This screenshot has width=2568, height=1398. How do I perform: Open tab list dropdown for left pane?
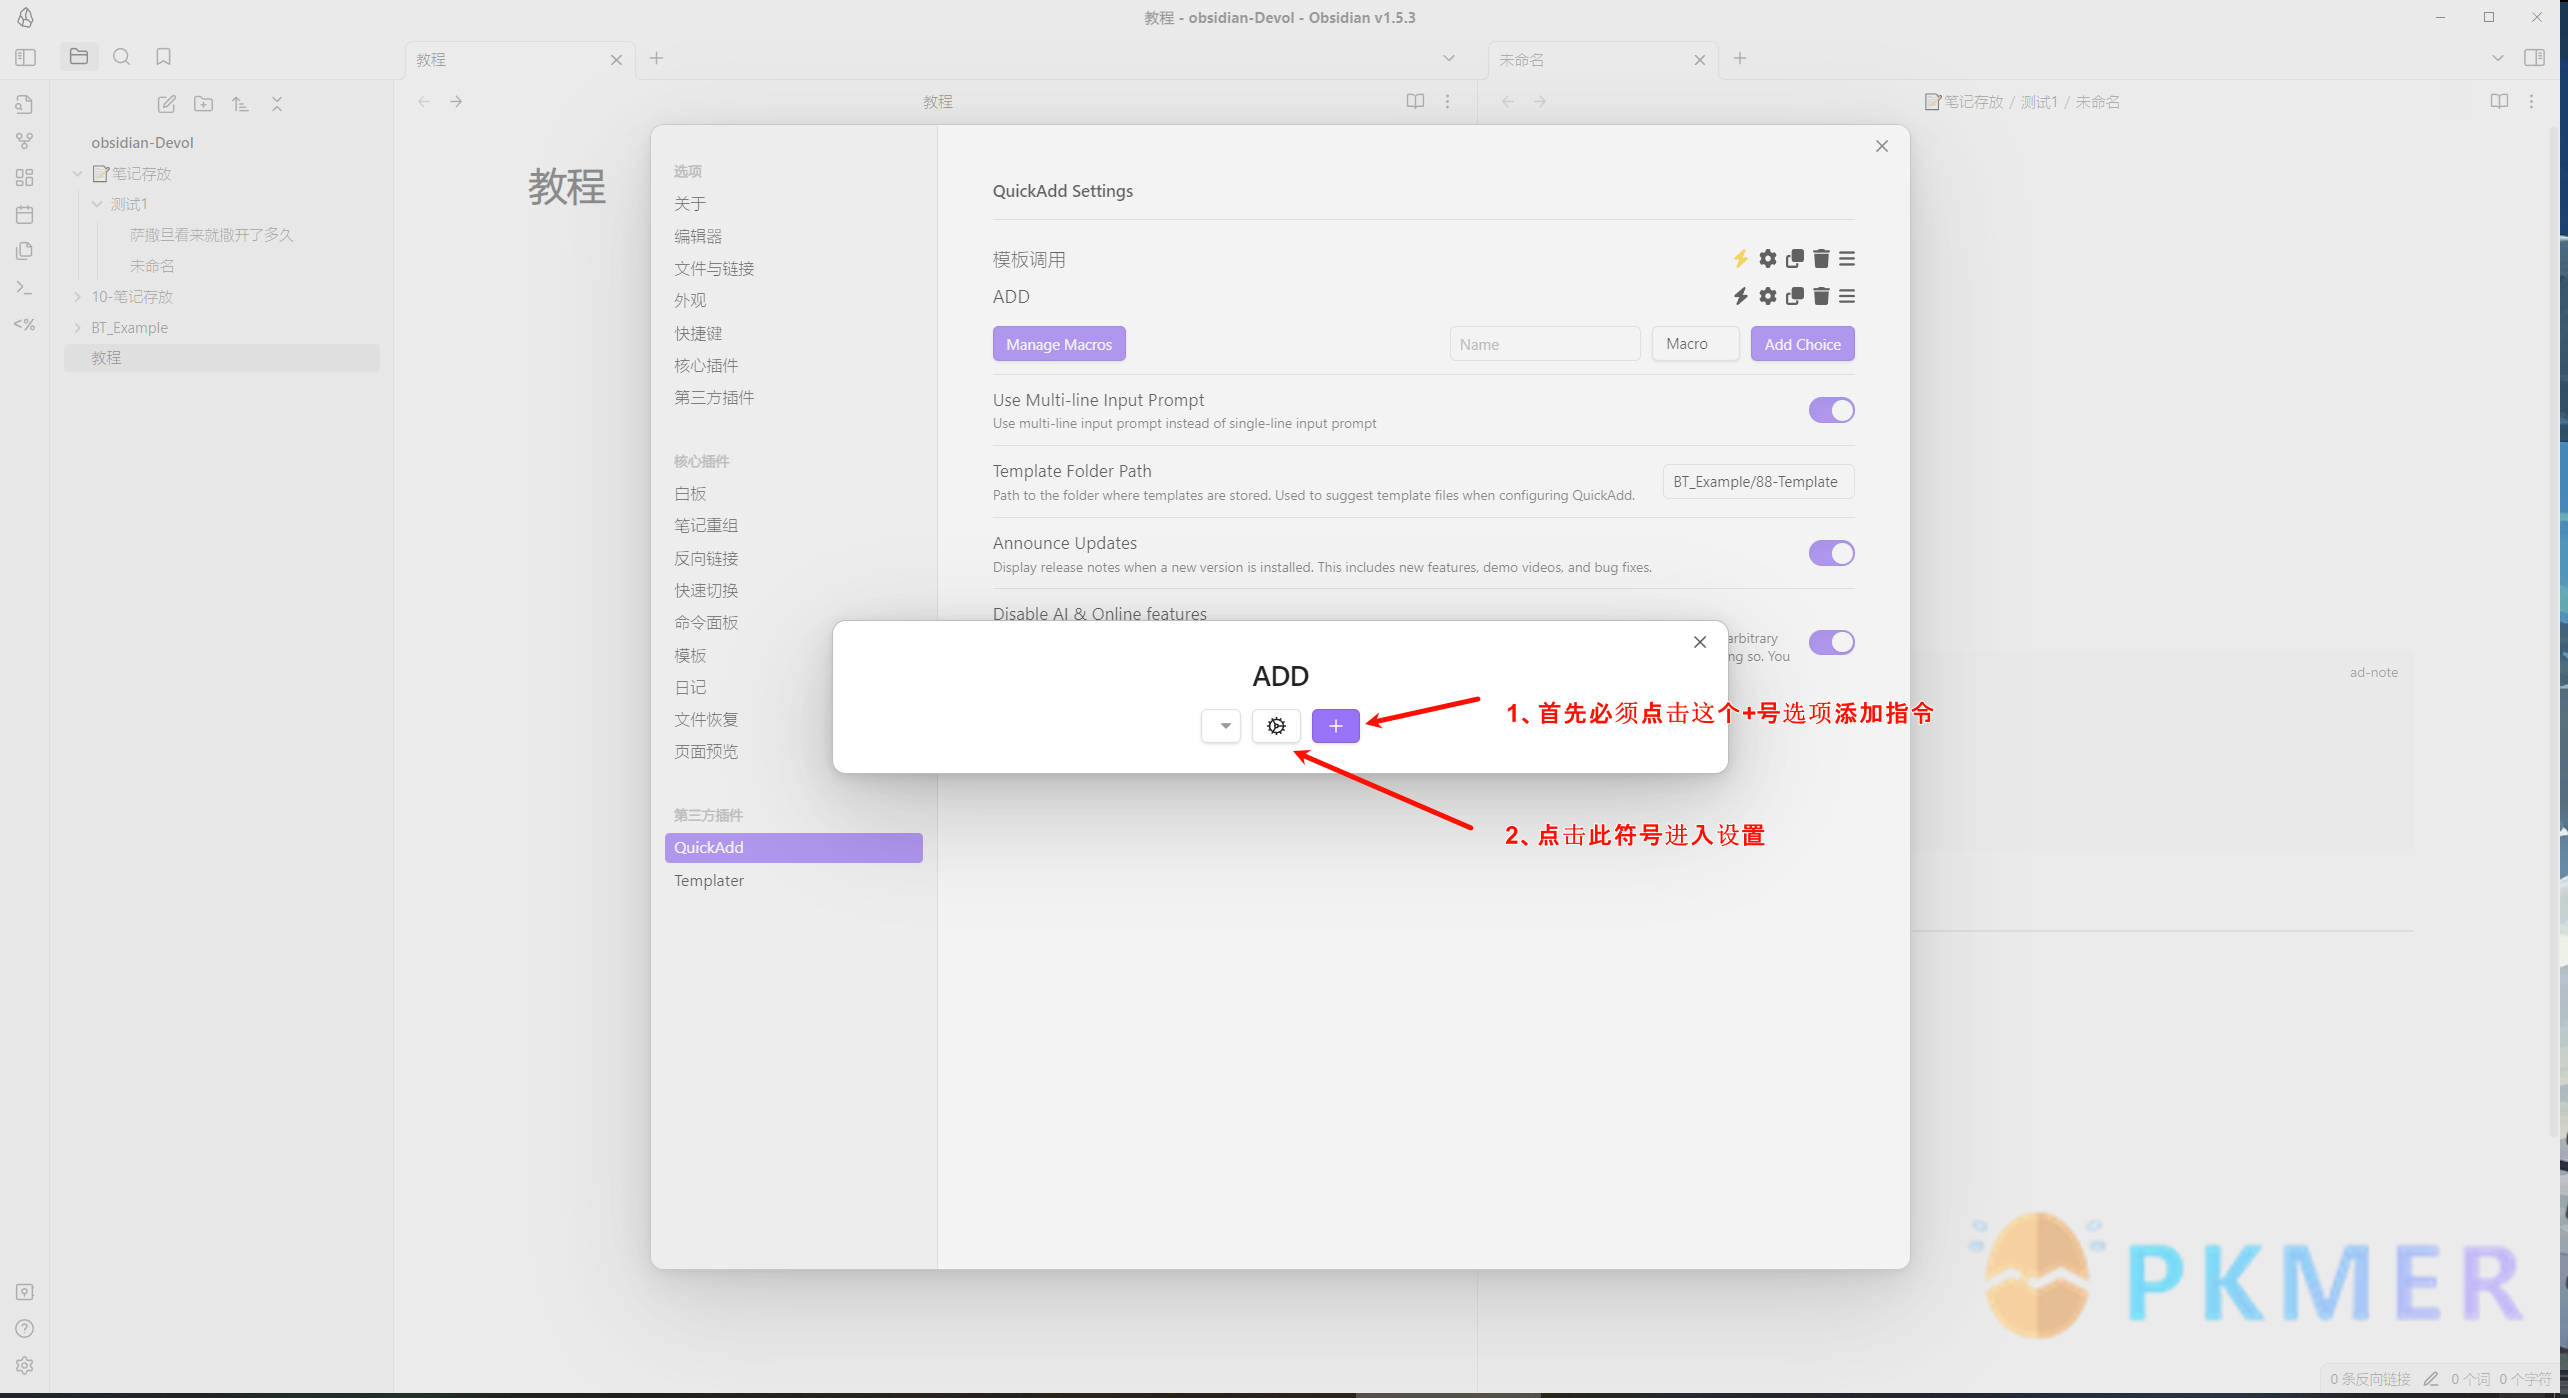1448,58
